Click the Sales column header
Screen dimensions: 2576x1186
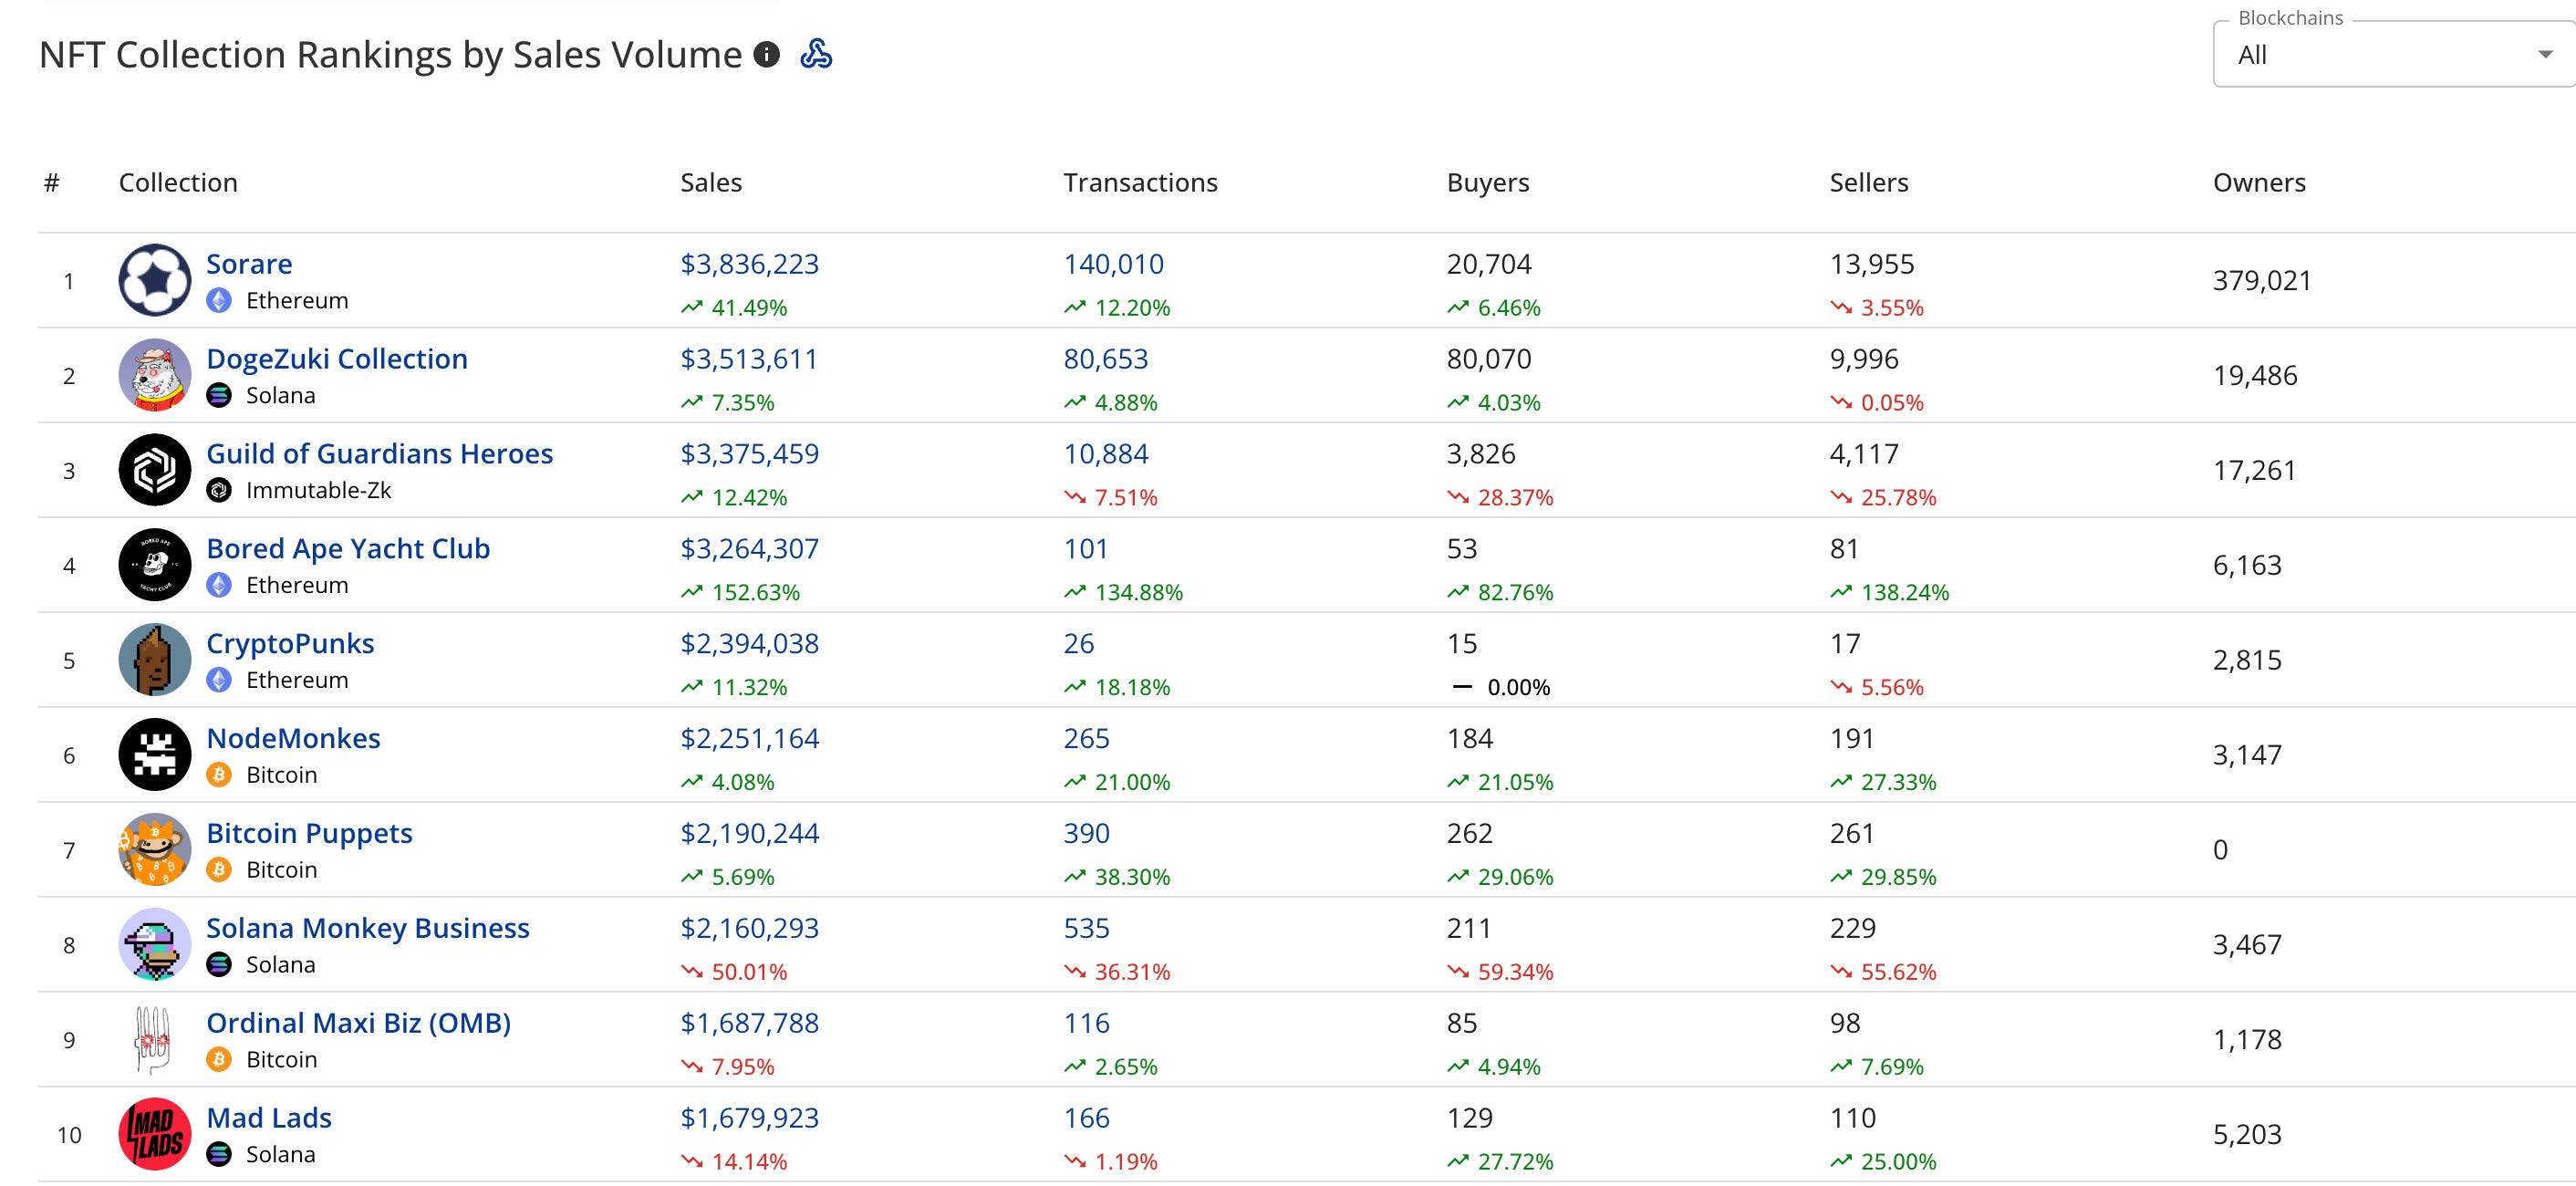point(710,182)
